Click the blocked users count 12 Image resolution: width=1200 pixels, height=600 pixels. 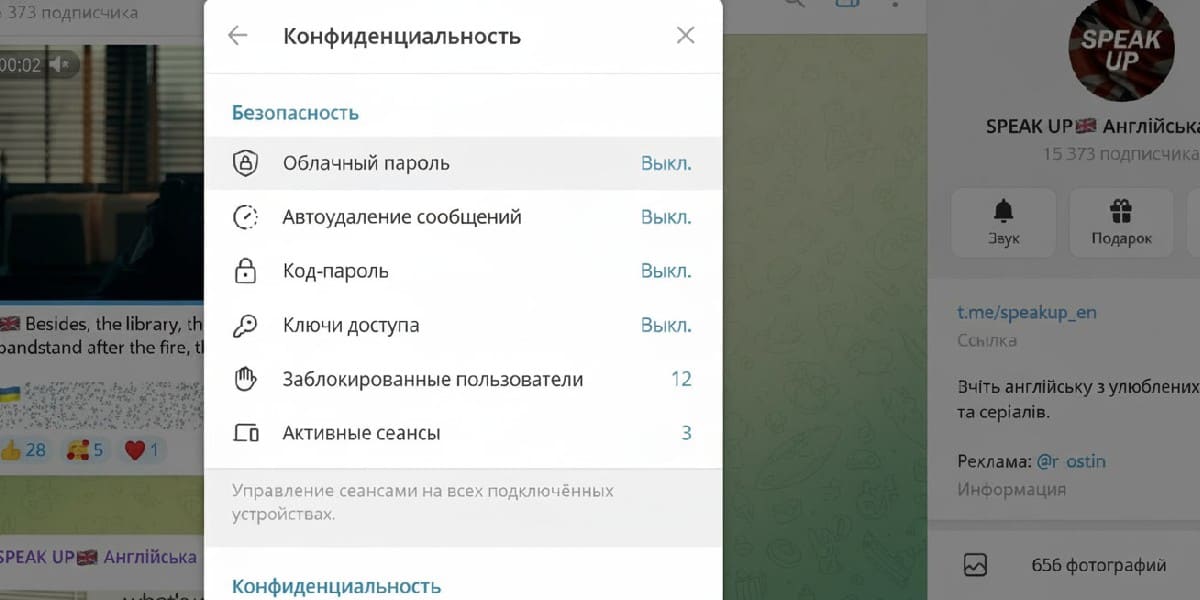[x=681, y=379]
